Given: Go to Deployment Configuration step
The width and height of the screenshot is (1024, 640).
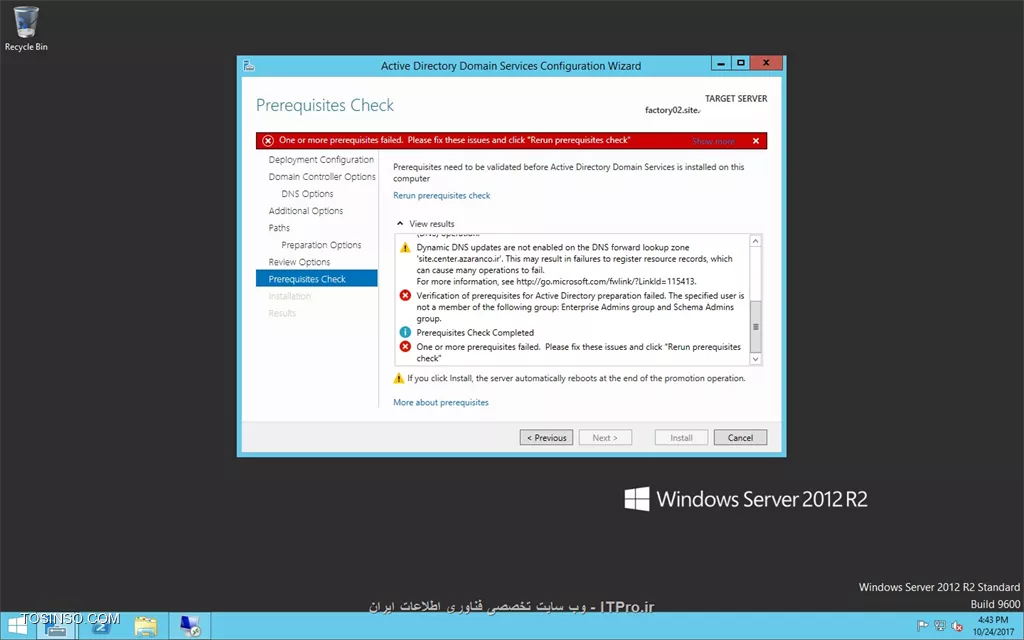Looking at the screenshot, I should 321,159.
